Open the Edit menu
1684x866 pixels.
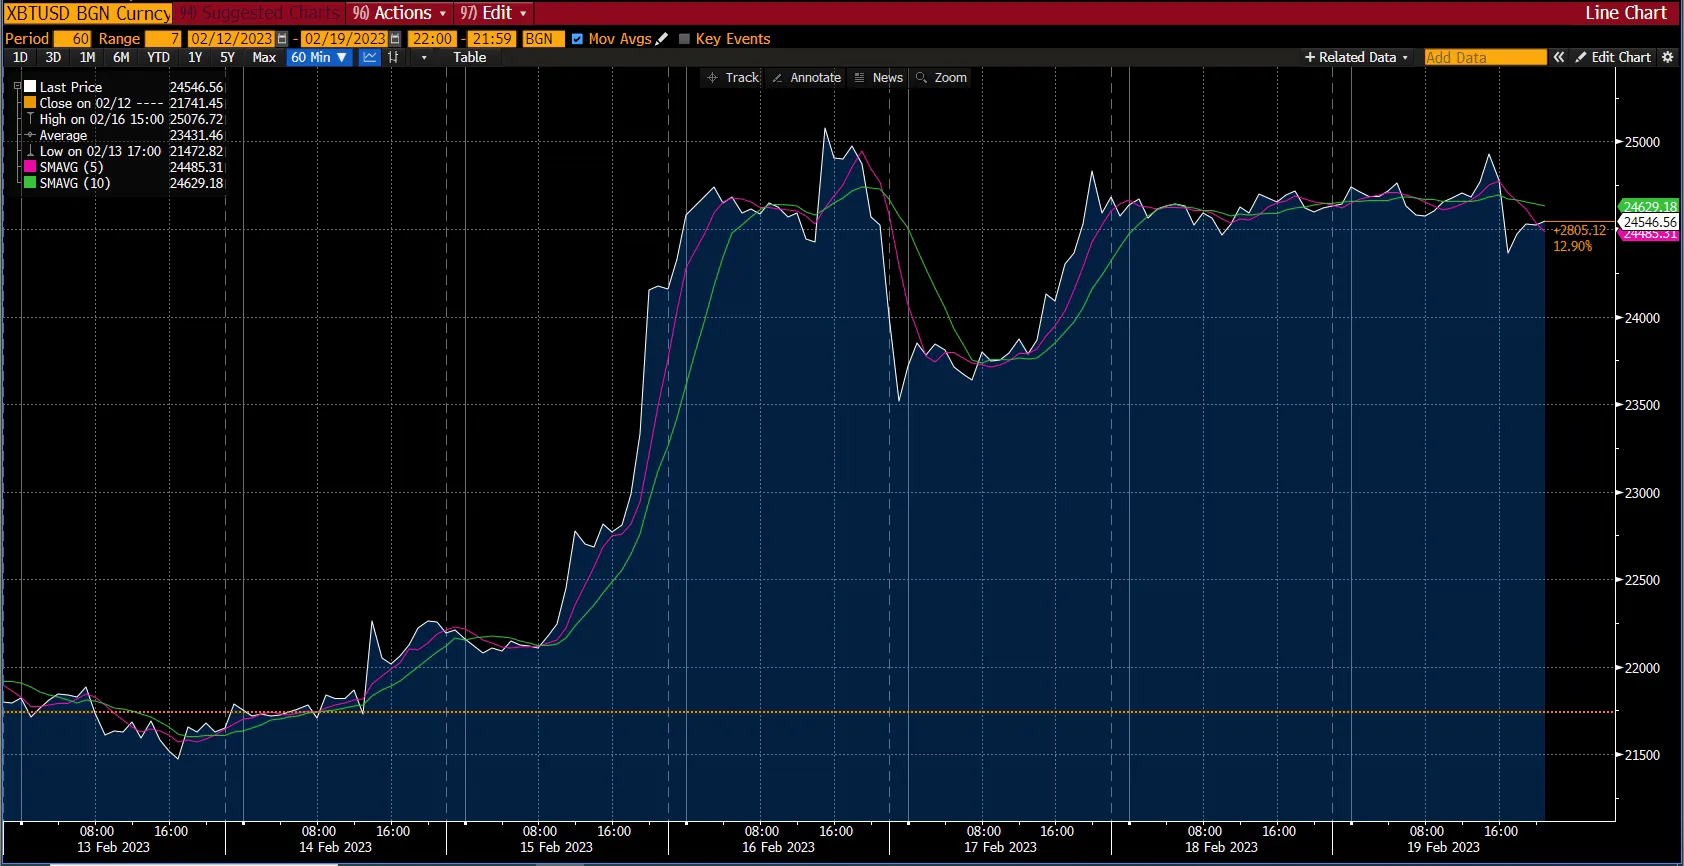click(x=493, y=13)
